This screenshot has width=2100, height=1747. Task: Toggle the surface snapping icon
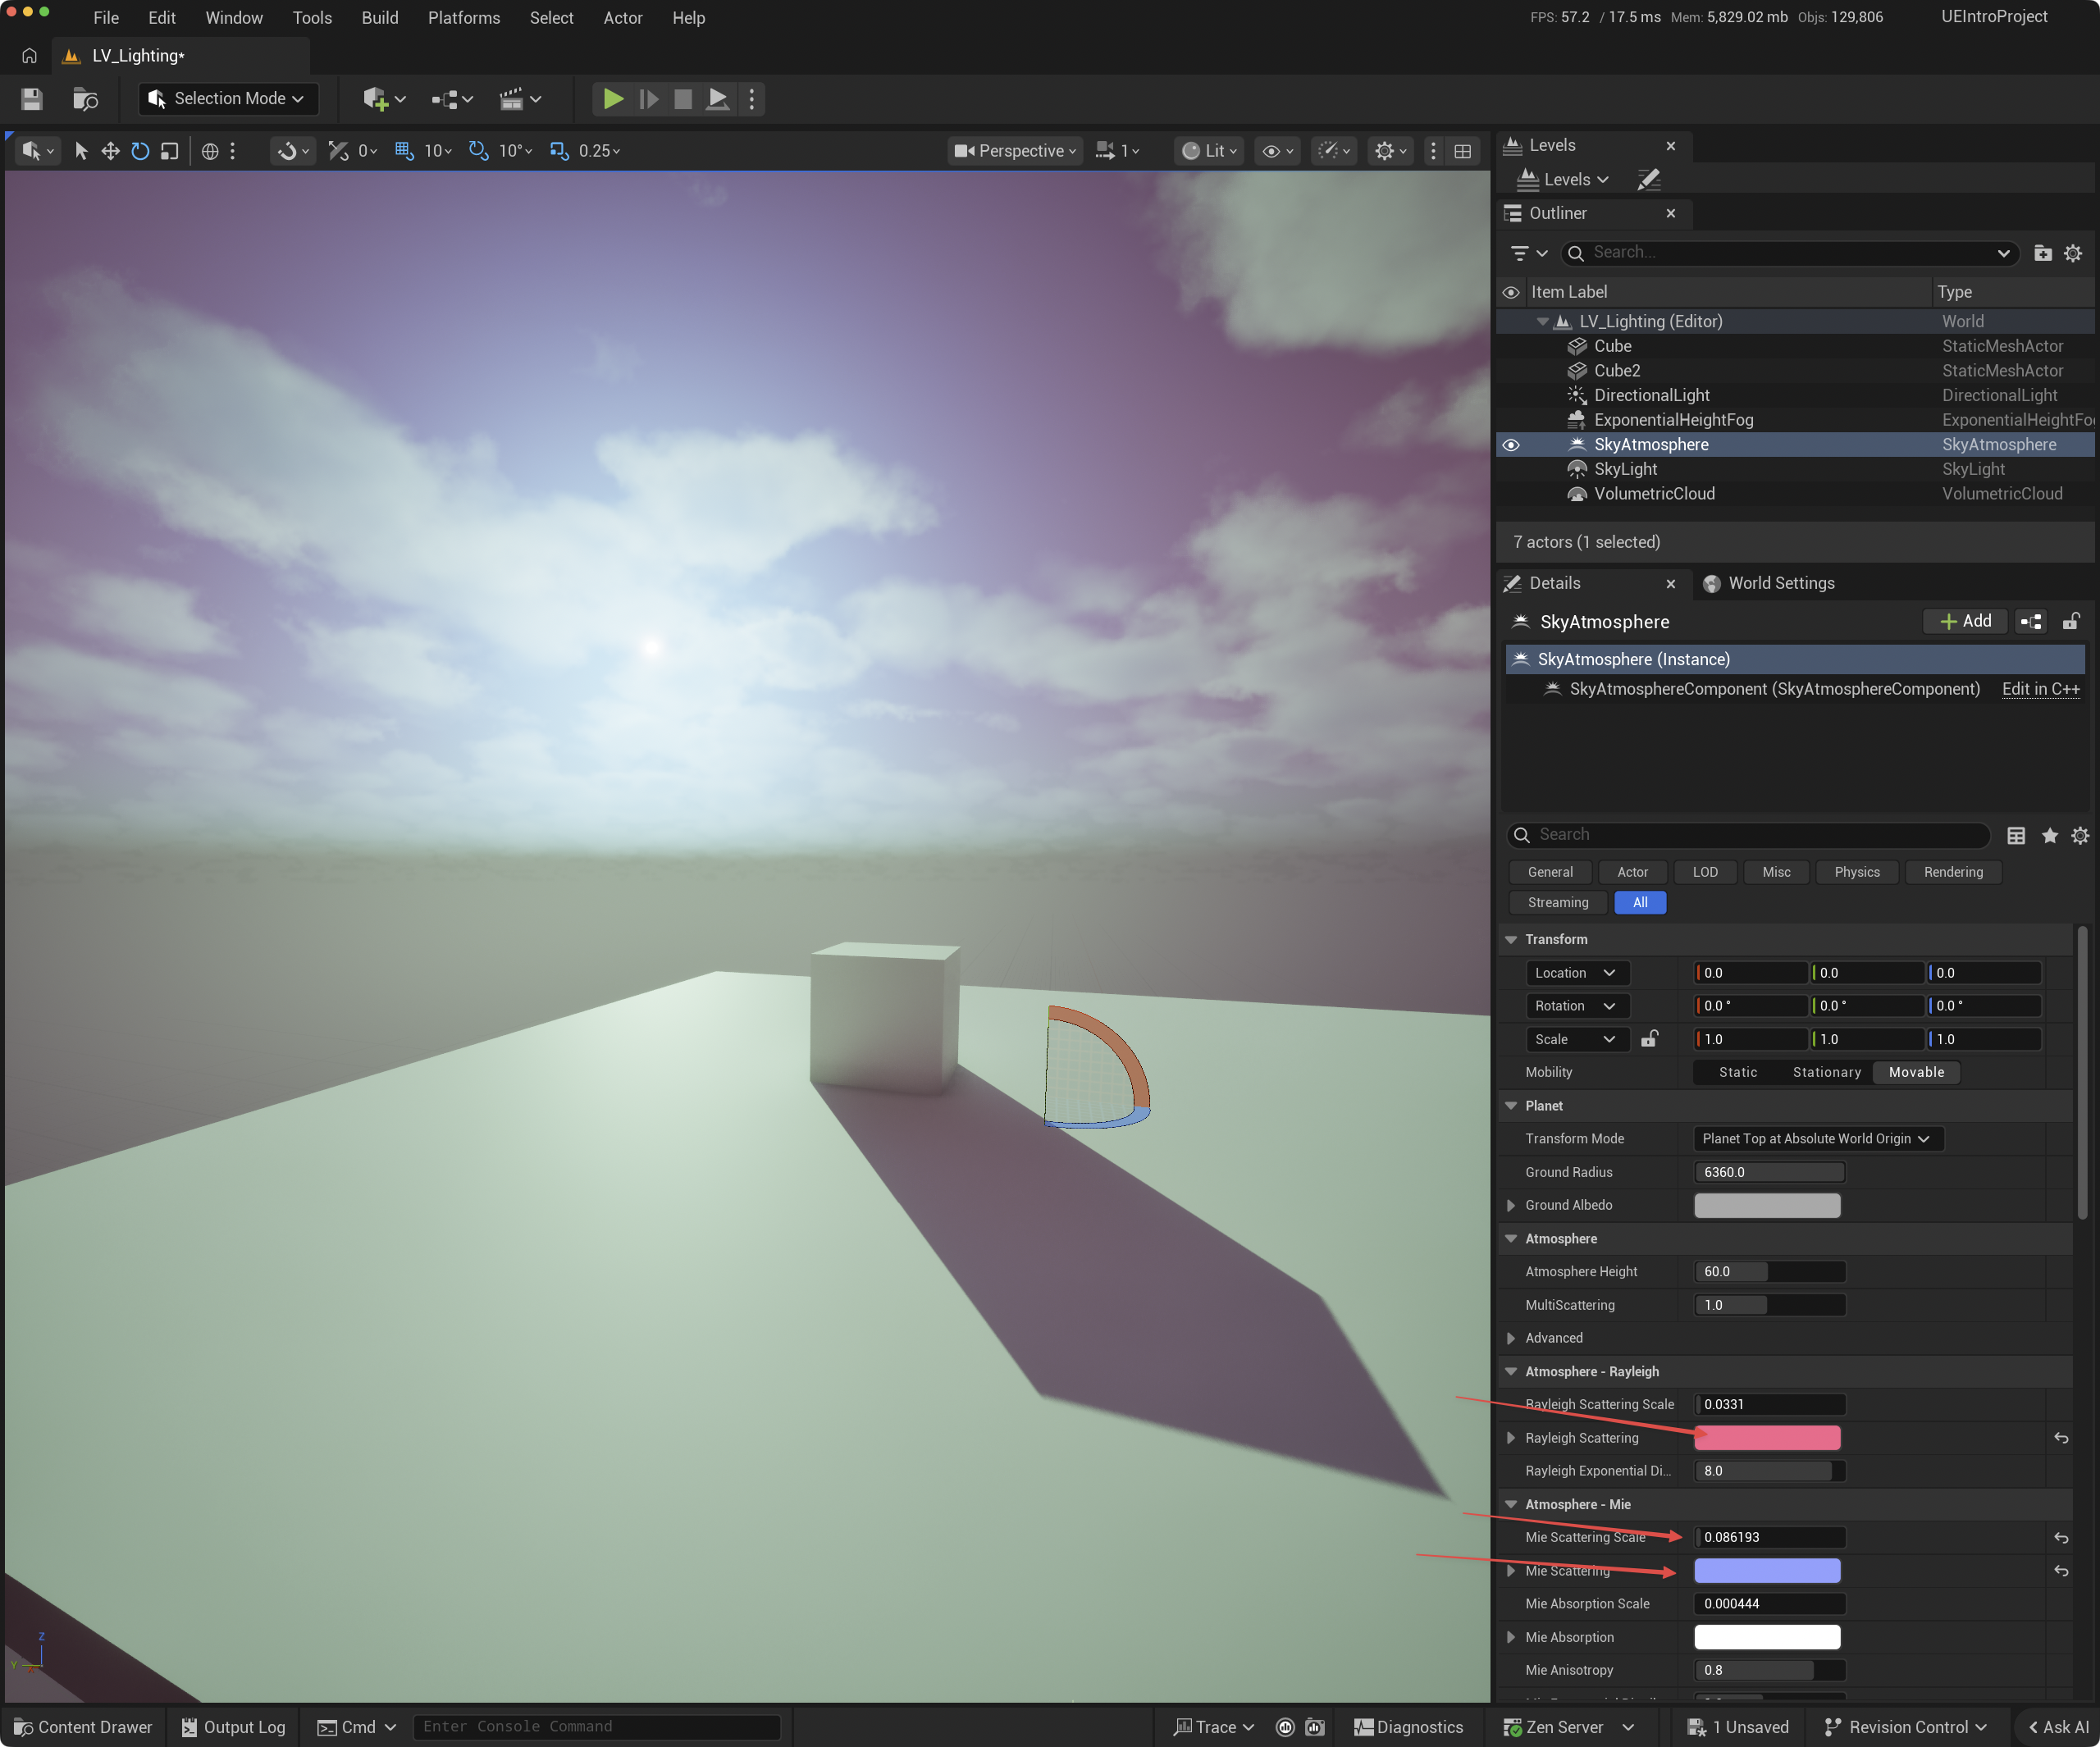click(288, 151)
